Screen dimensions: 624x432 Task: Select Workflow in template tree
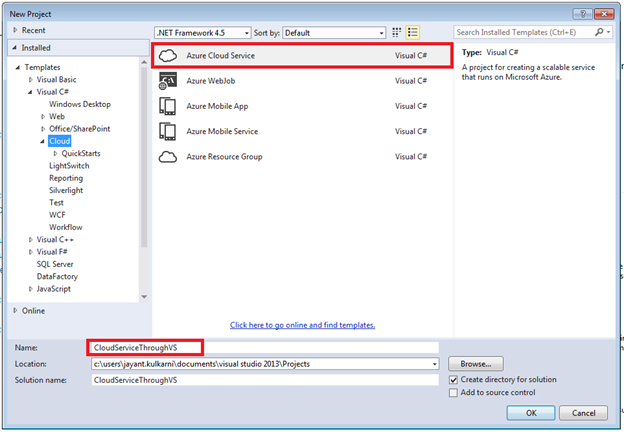point(66,227)
